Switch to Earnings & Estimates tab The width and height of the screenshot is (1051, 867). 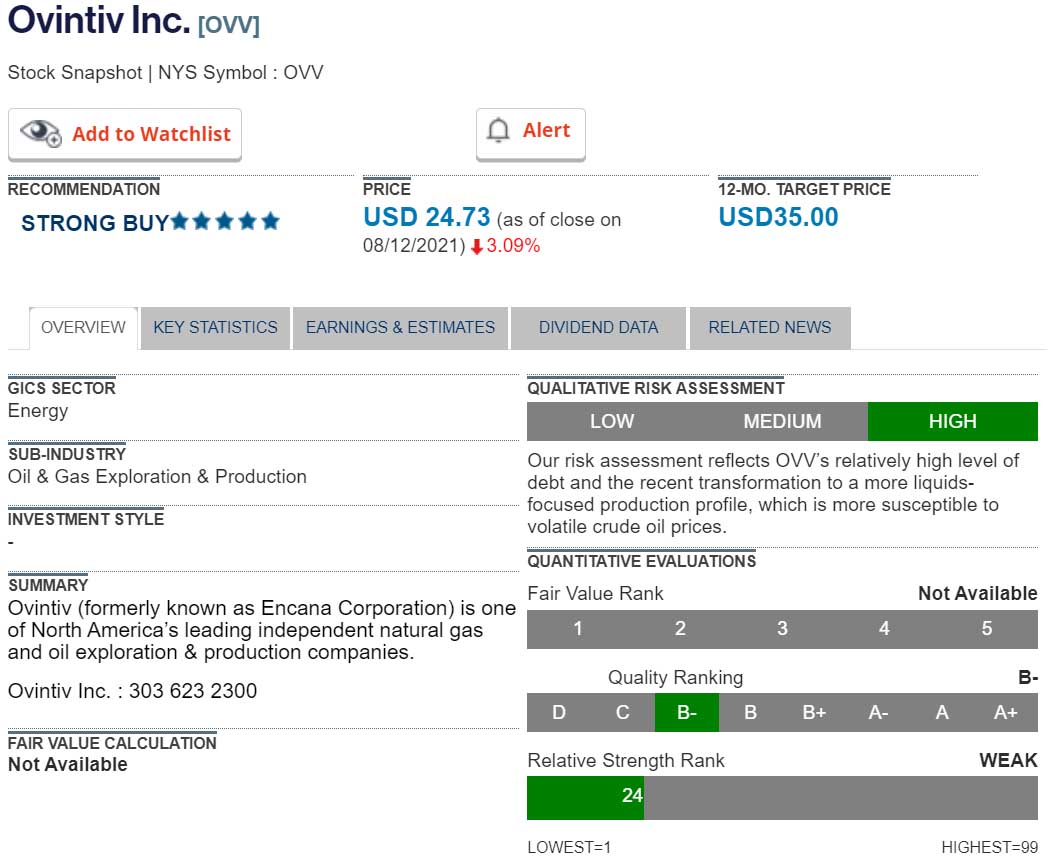coord(400,328)
